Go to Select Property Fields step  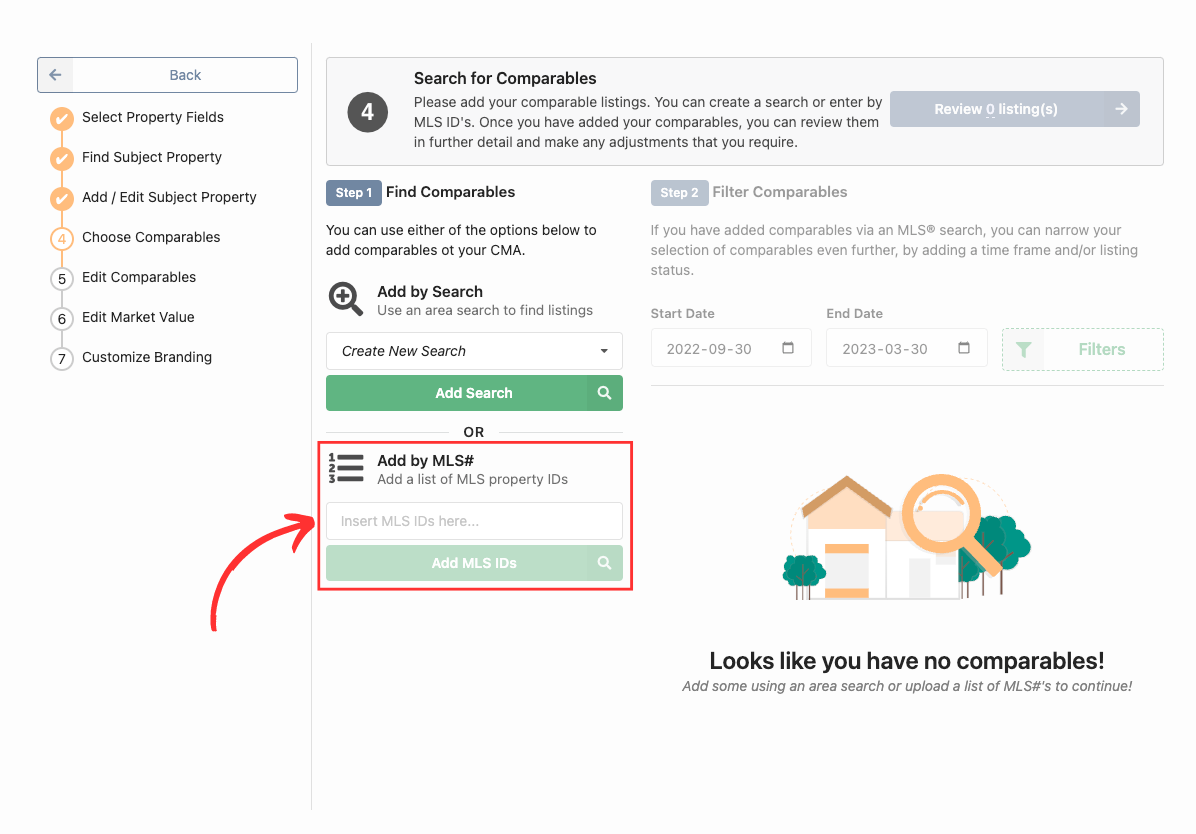click(x=153, y=118)
